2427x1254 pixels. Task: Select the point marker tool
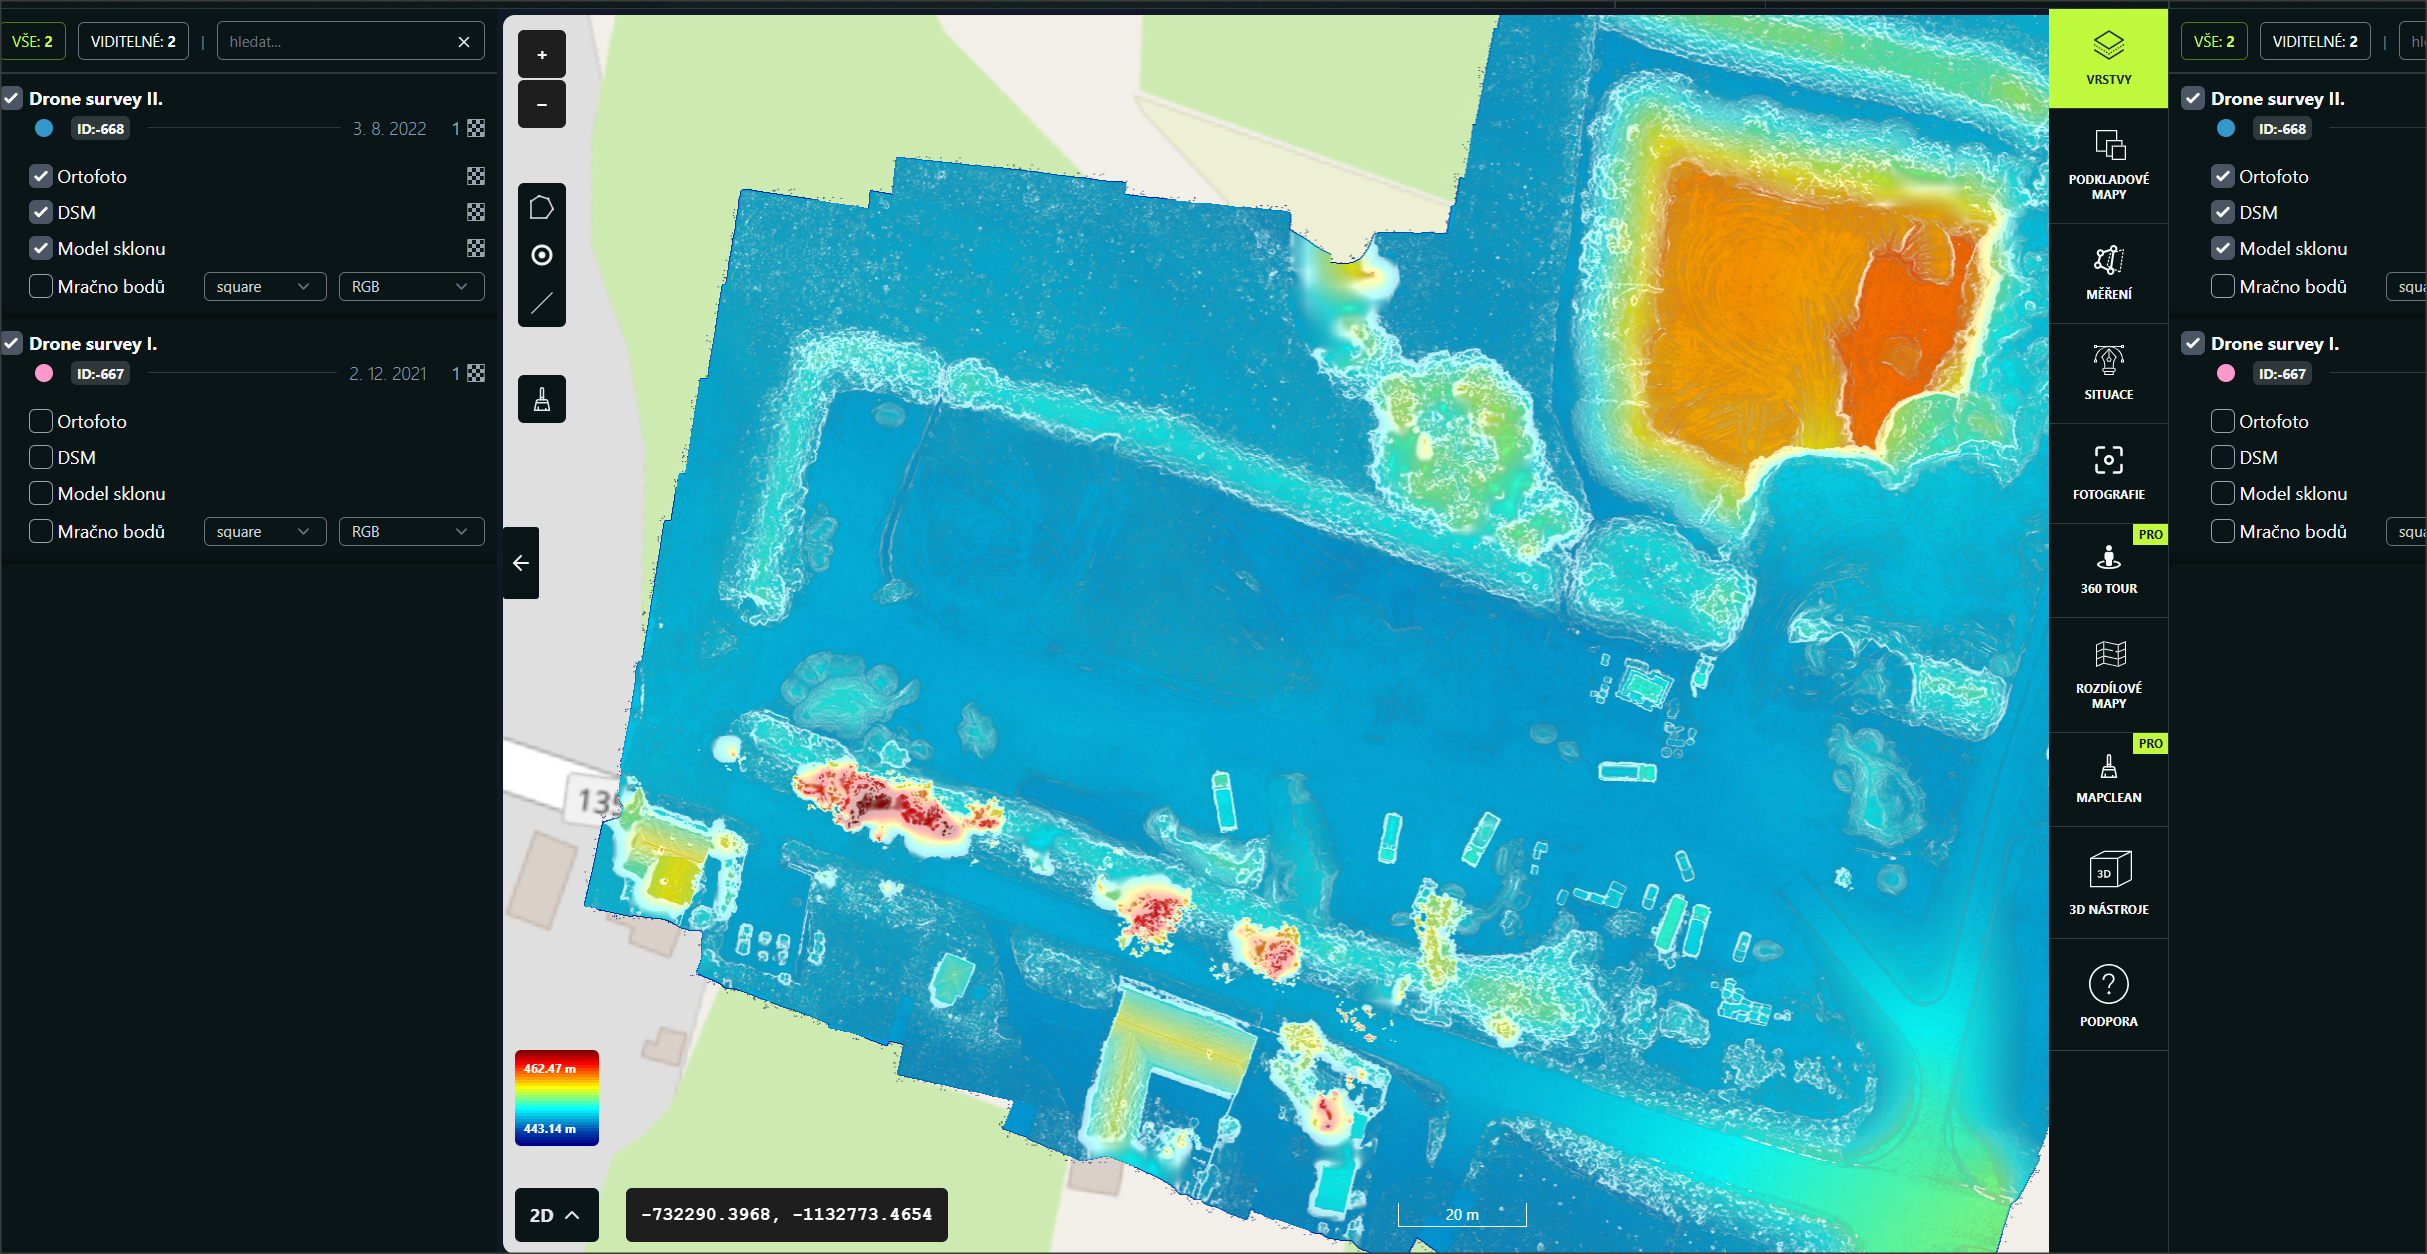point(542,255)
